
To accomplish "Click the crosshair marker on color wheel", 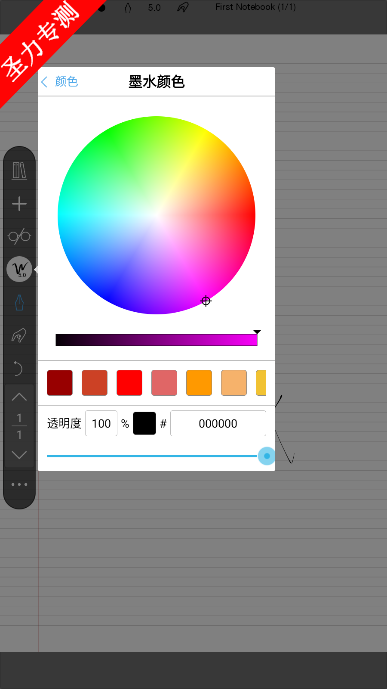I will point(206,301).
